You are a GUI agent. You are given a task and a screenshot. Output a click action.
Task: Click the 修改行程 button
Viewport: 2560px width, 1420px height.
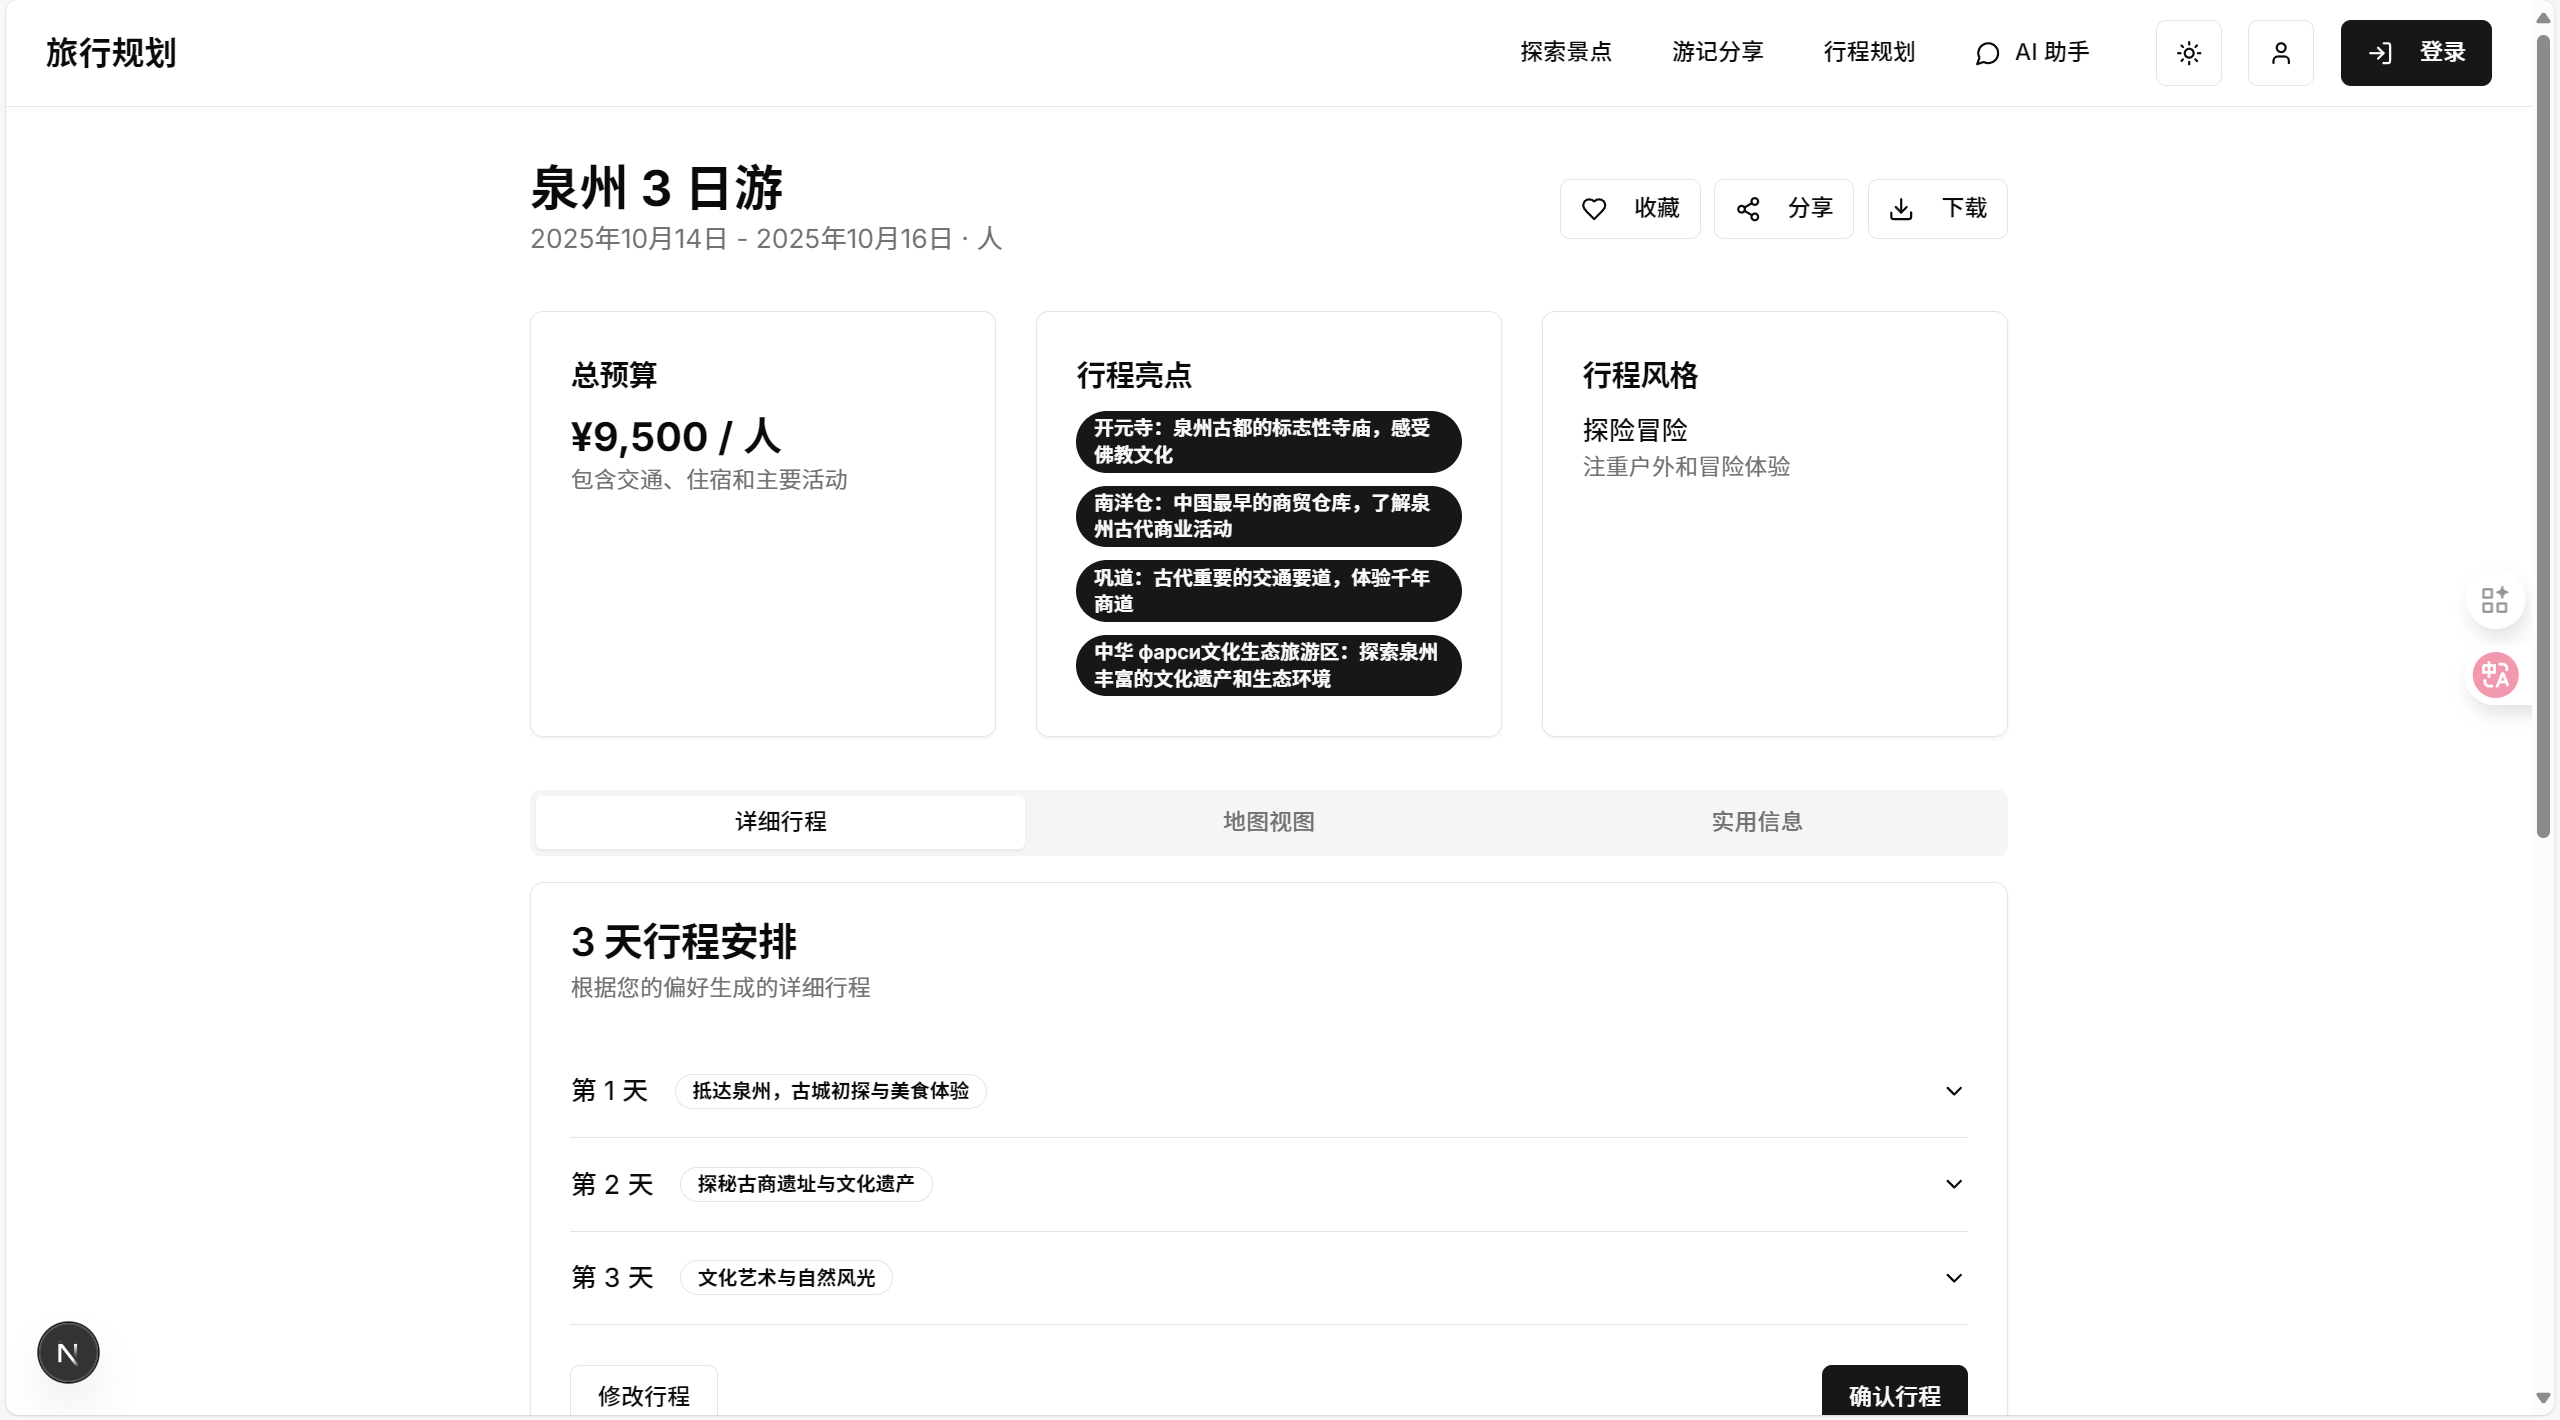click(643, 1395)
